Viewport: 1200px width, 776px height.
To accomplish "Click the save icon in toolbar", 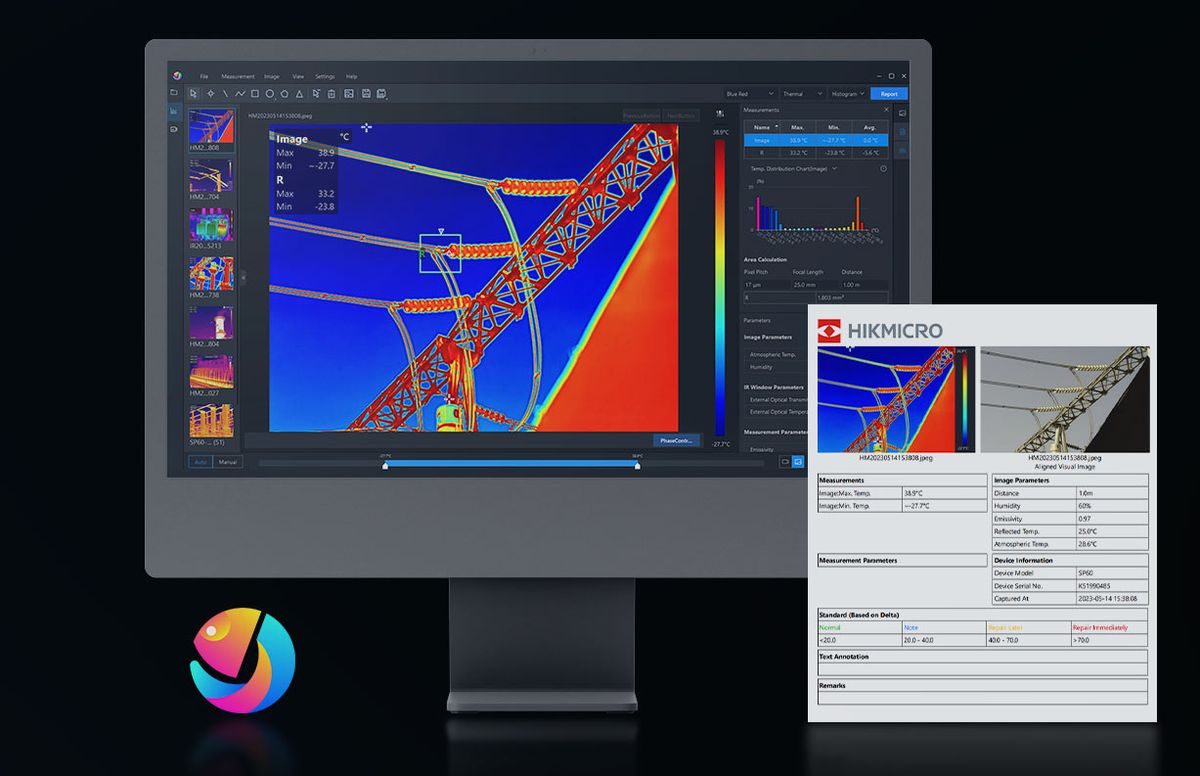I will 367,94.
